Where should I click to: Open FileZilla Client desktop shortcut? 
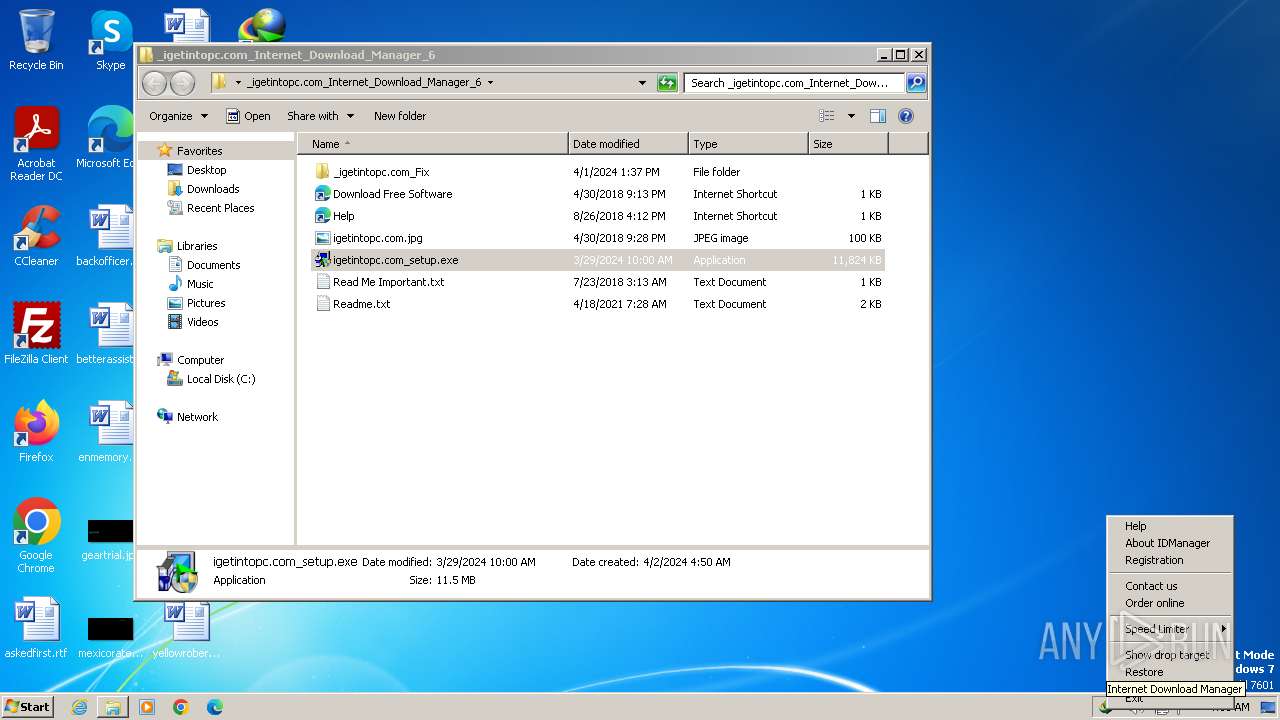coord(36,334)
